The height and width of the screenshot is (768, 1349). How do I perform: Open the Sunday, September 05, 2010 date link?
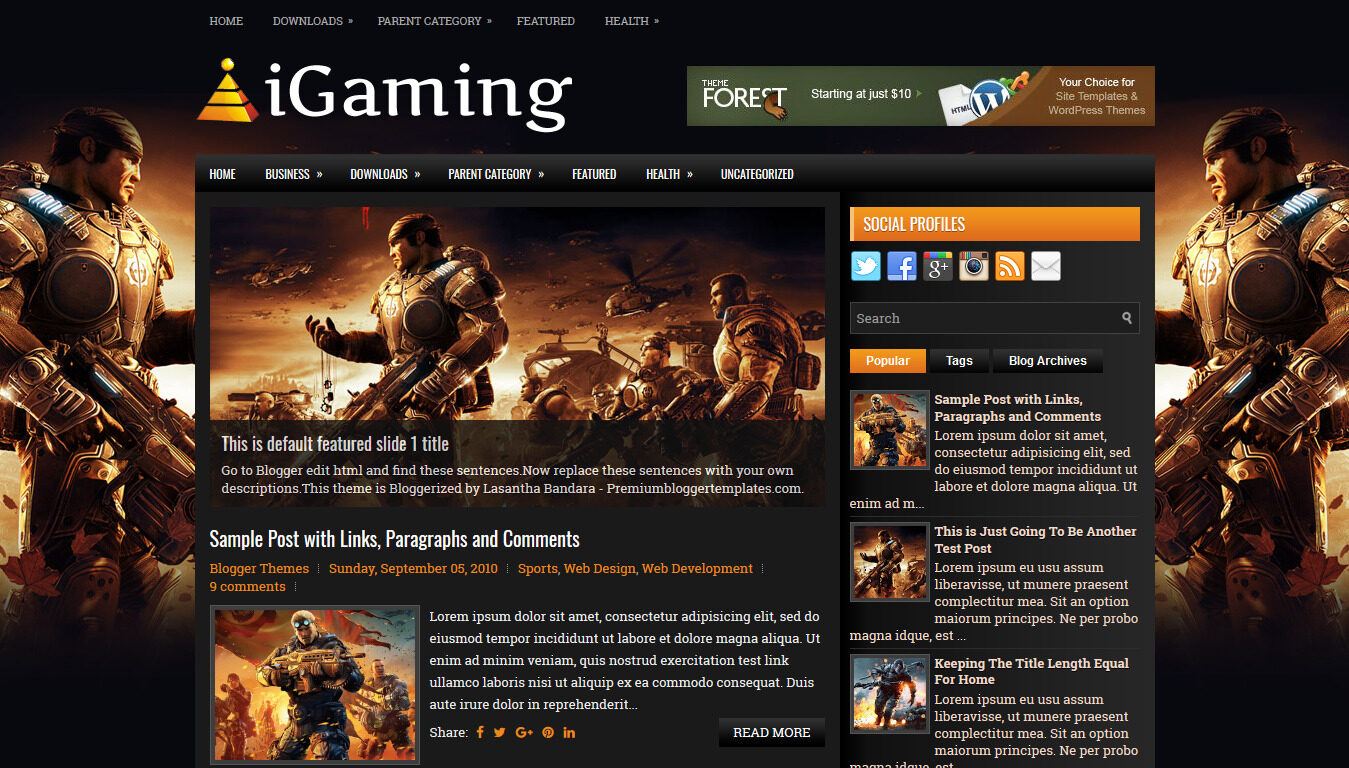click(x=413, y=568)
